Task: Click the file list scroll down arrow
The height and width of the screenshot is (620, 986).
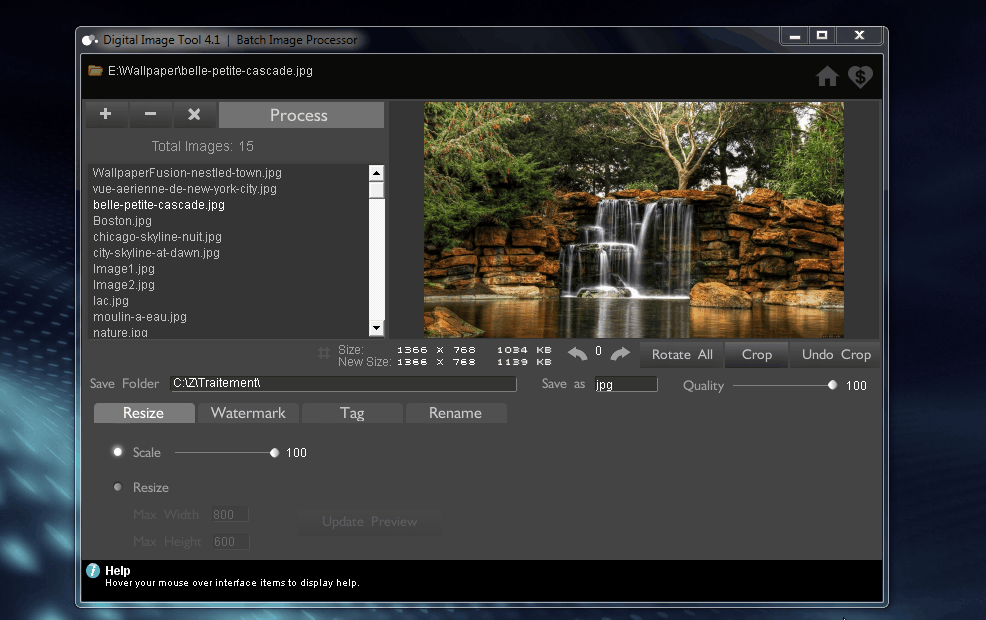Action: tap(377, 328)
